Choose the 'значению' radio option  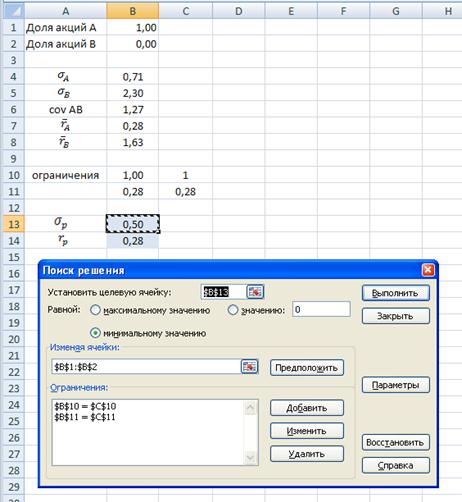tap(233, 310)
